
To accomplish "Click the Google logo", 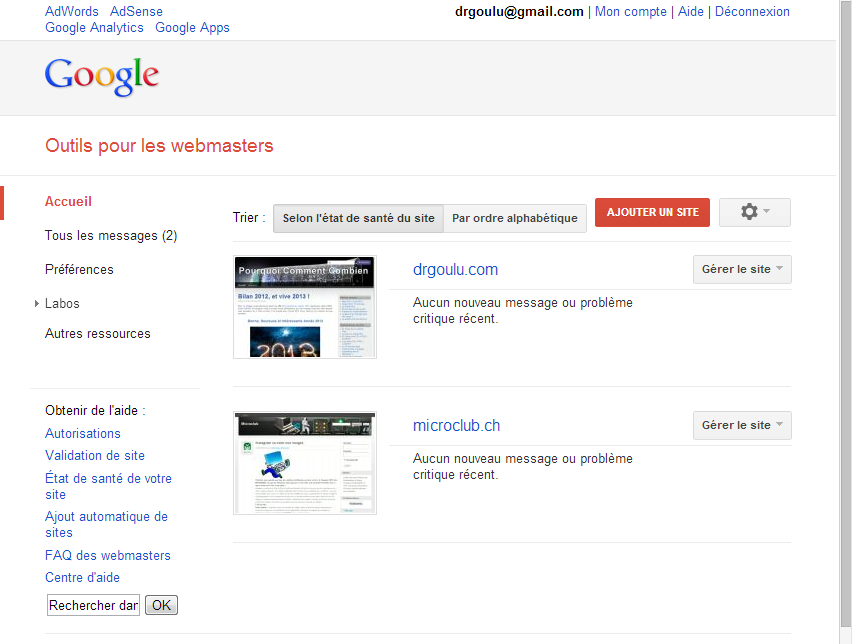I will [x=102, y=77].
